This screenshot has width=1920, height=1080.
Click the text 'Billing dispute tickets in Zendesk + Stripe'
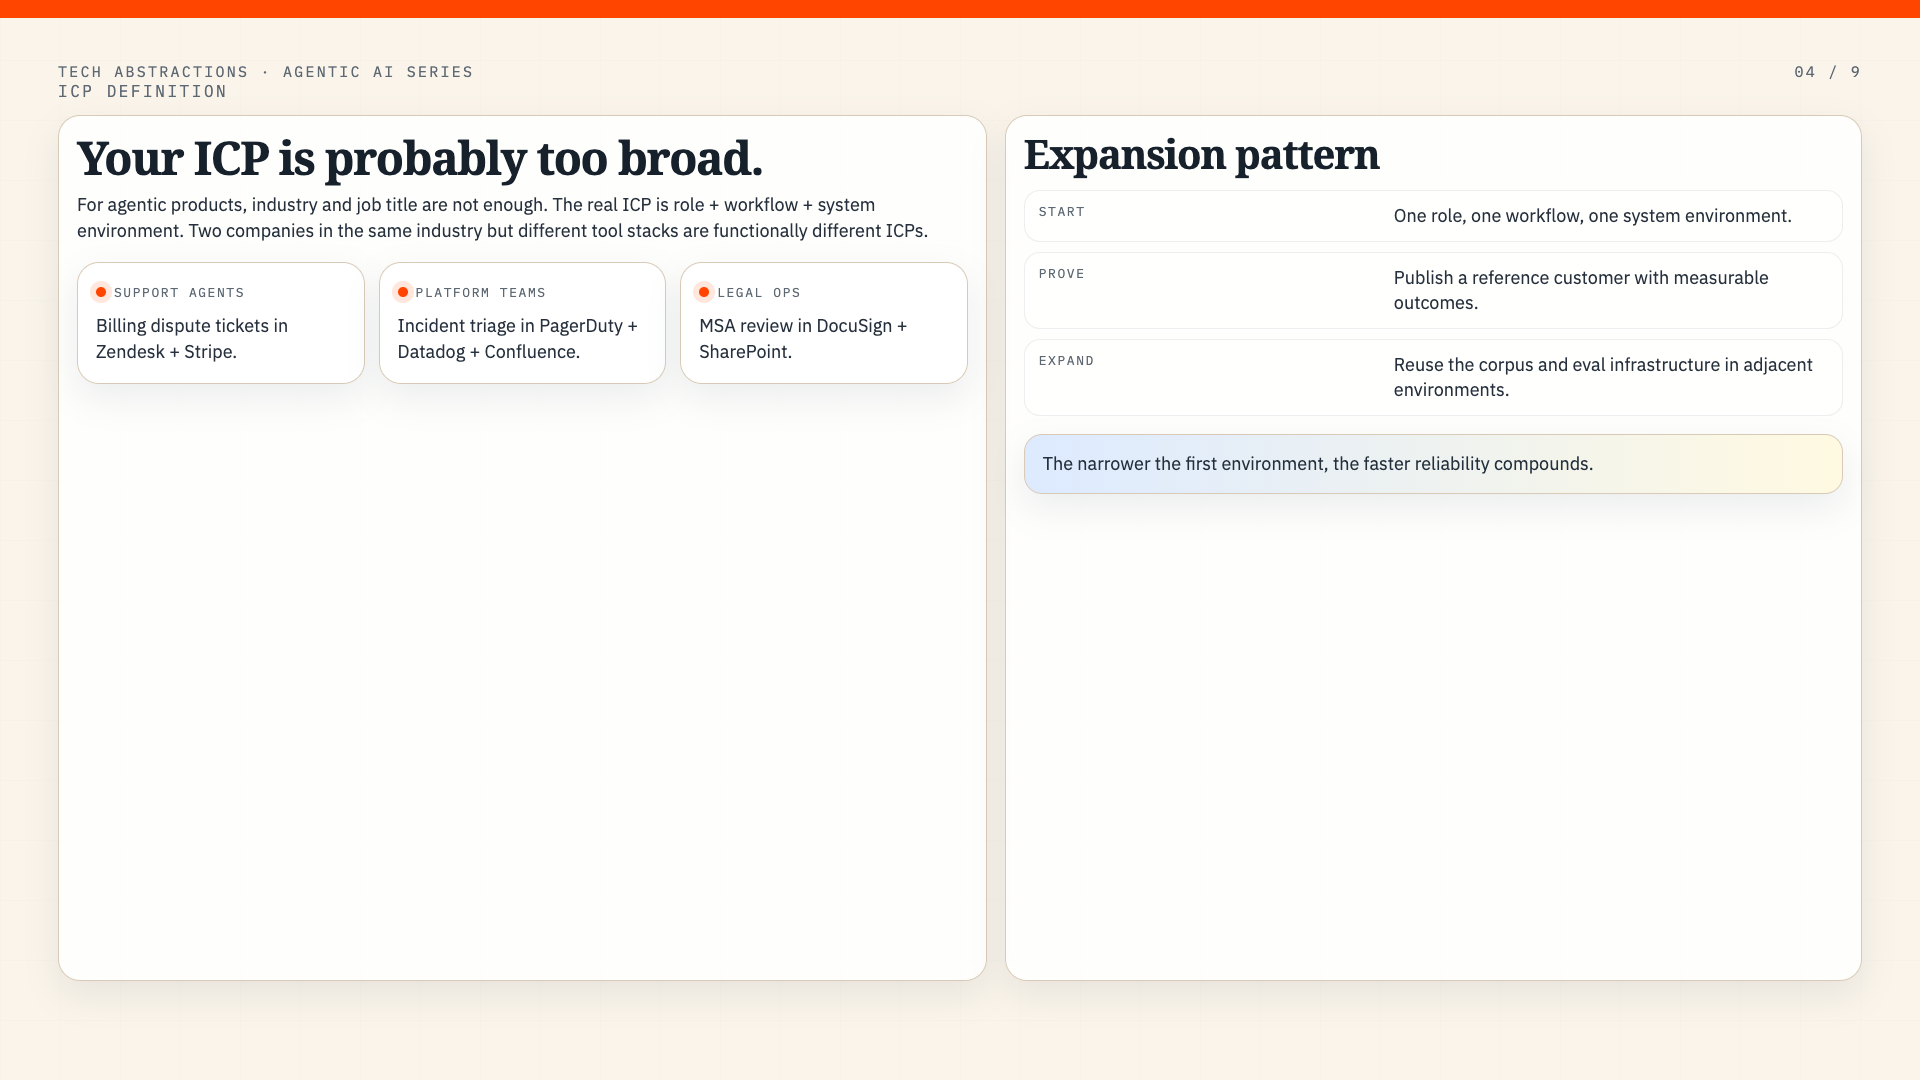[x=192, y=339]
